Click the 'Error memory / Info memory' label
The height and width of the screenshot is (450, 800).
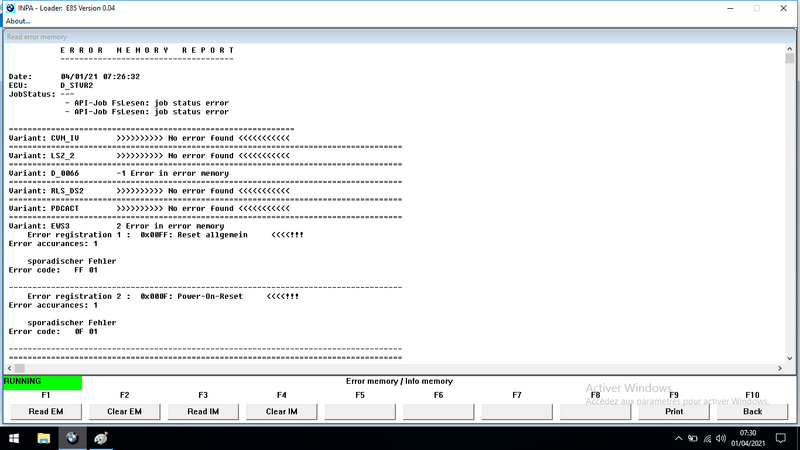click(399, 381)
